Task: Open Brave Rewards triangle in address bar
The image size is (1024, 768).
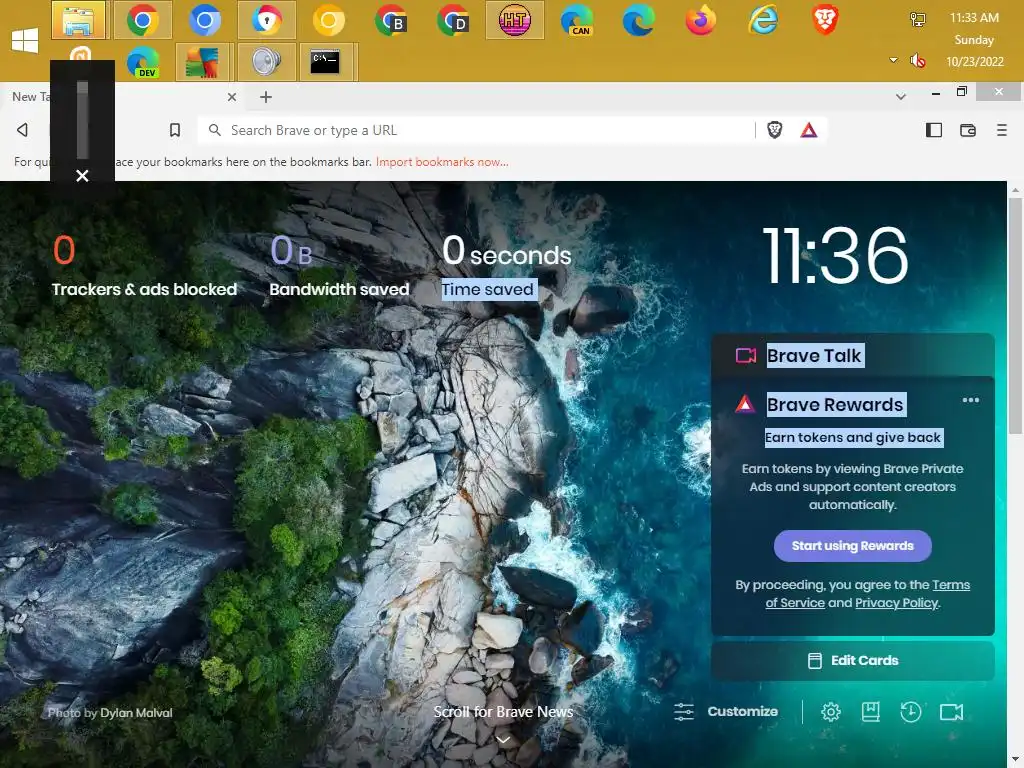Action: pyautogui.click(x=808, y=130)
